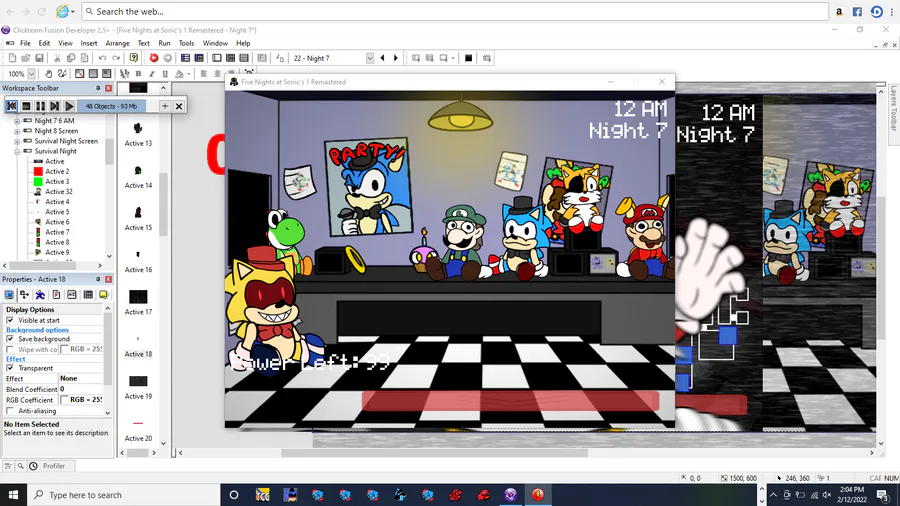Open the Arrange menu

point(117,43)
